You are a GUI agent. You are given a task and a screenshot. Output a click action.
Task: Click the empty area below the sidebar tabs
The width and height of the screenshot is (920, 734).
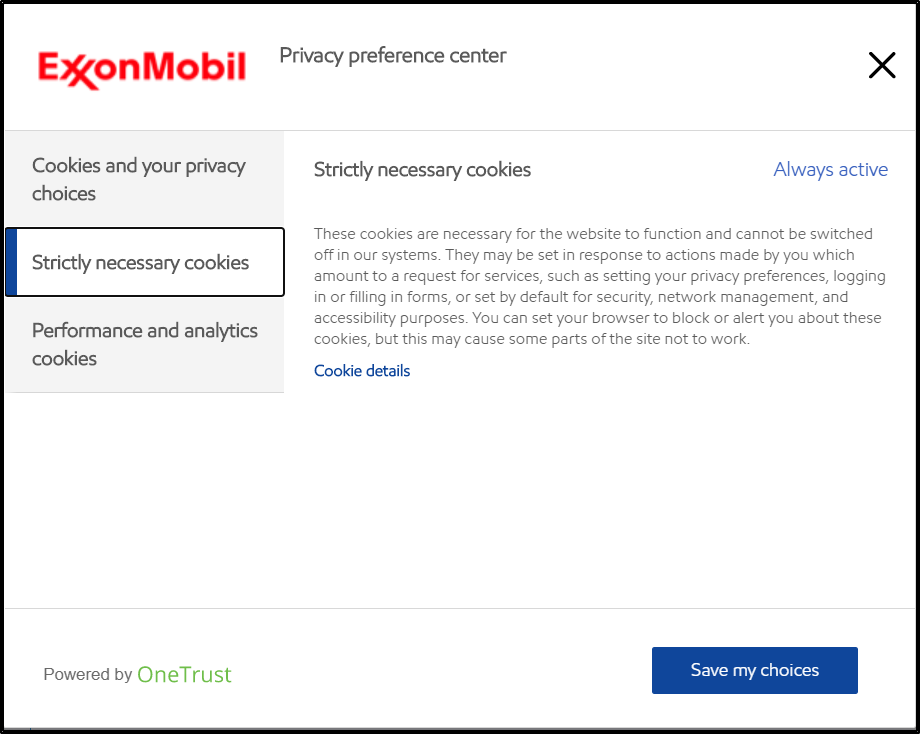point(144,500)
